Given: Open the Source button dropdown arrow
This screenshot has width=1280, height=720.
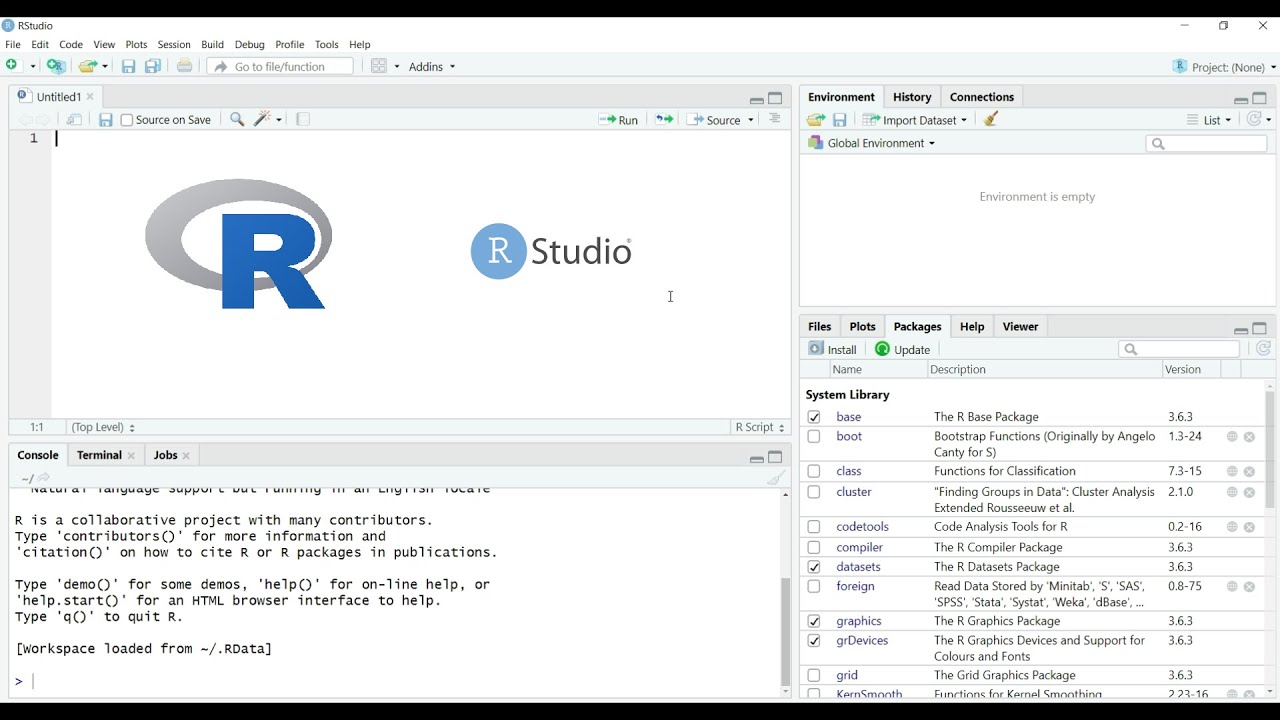Looking at the screenshot, I should pos(751,121).
